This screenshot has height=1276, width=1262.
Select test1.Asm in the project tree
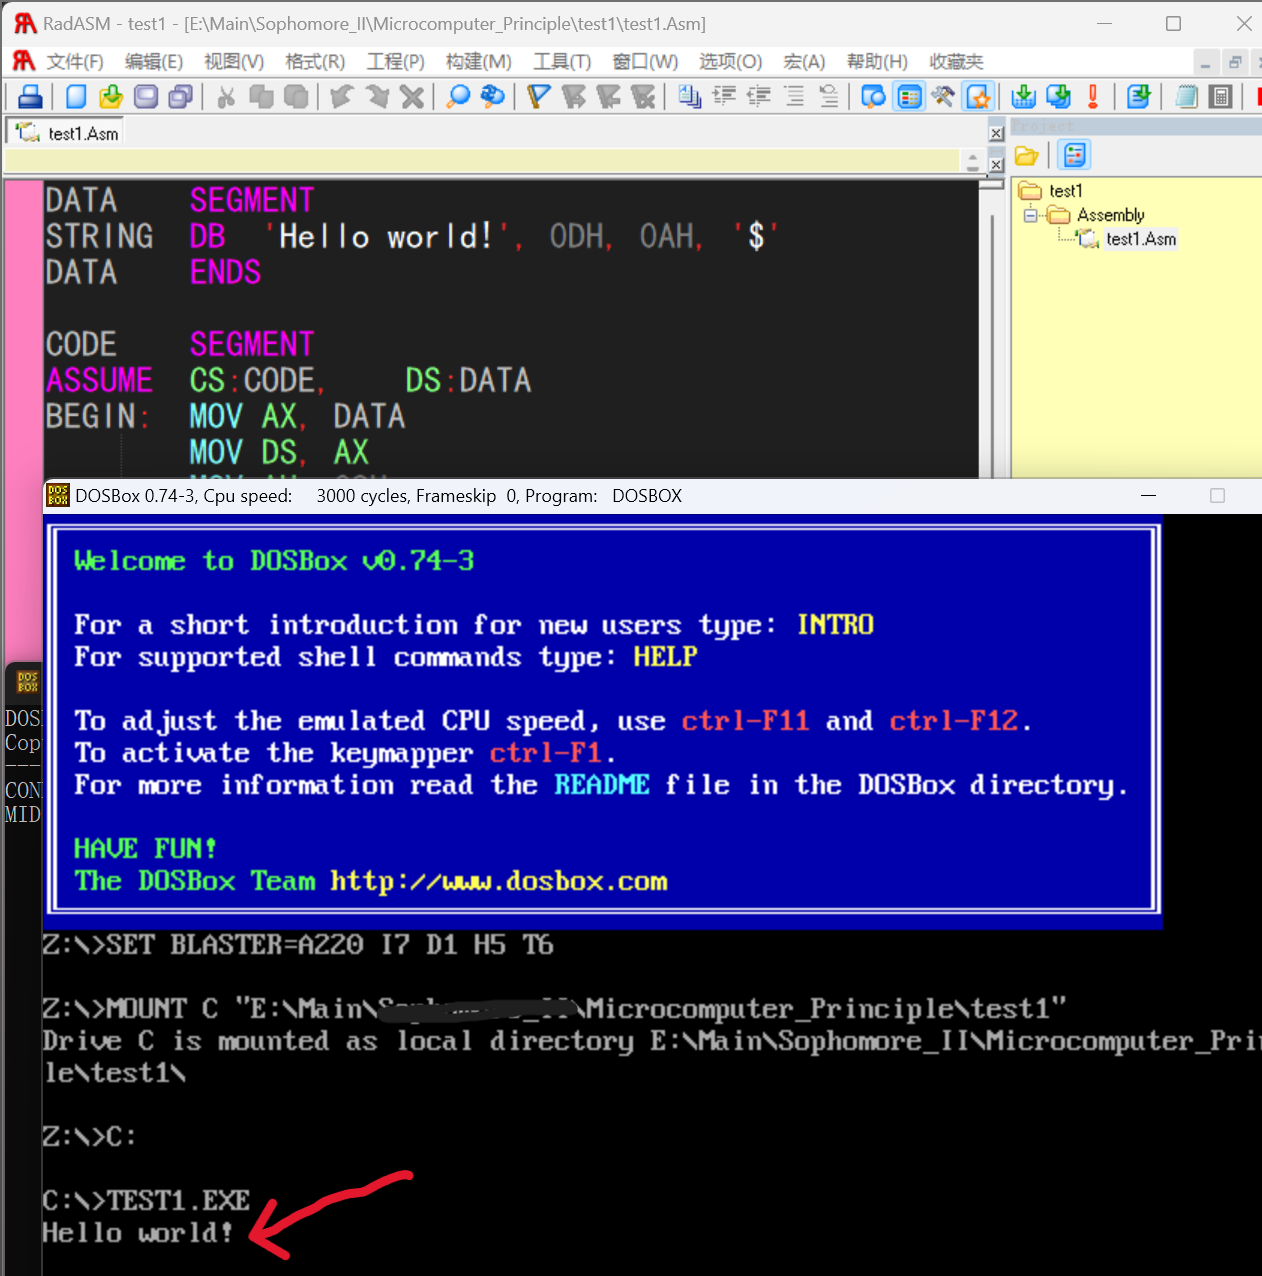pos(1140,239)
